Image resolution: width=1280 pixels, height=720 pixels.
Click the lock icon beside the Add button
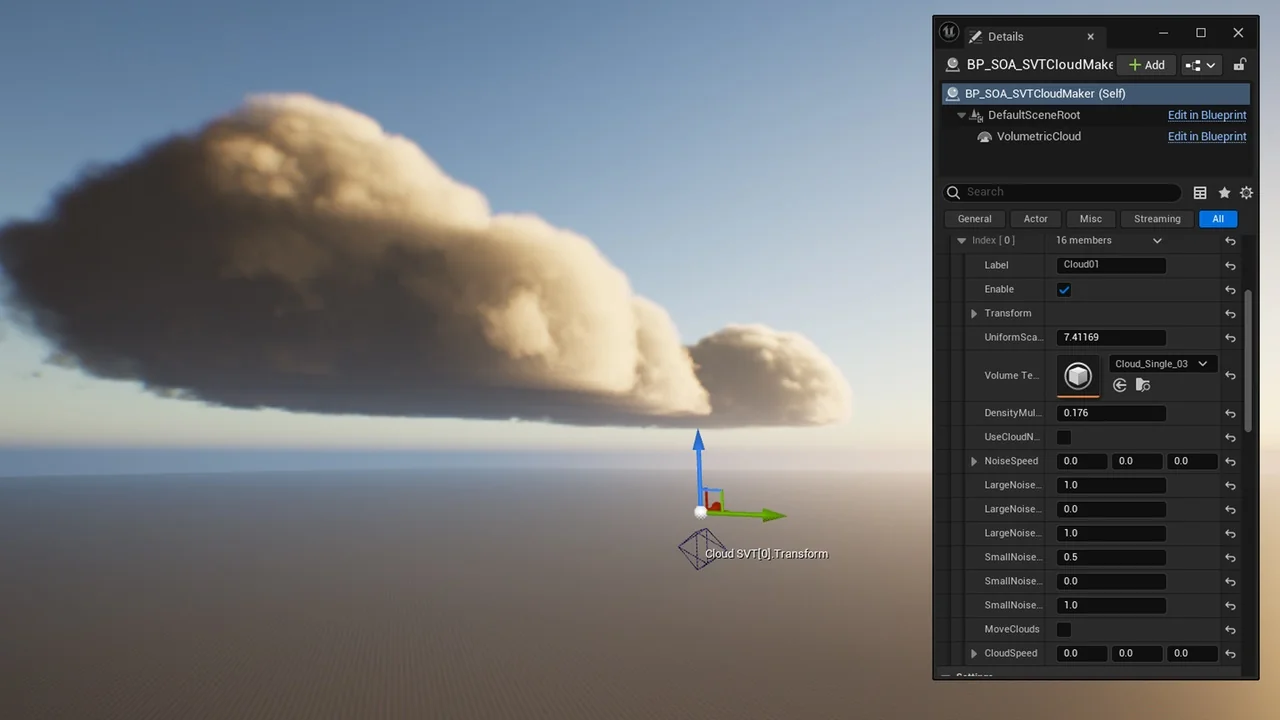(x=1239, y=64)
